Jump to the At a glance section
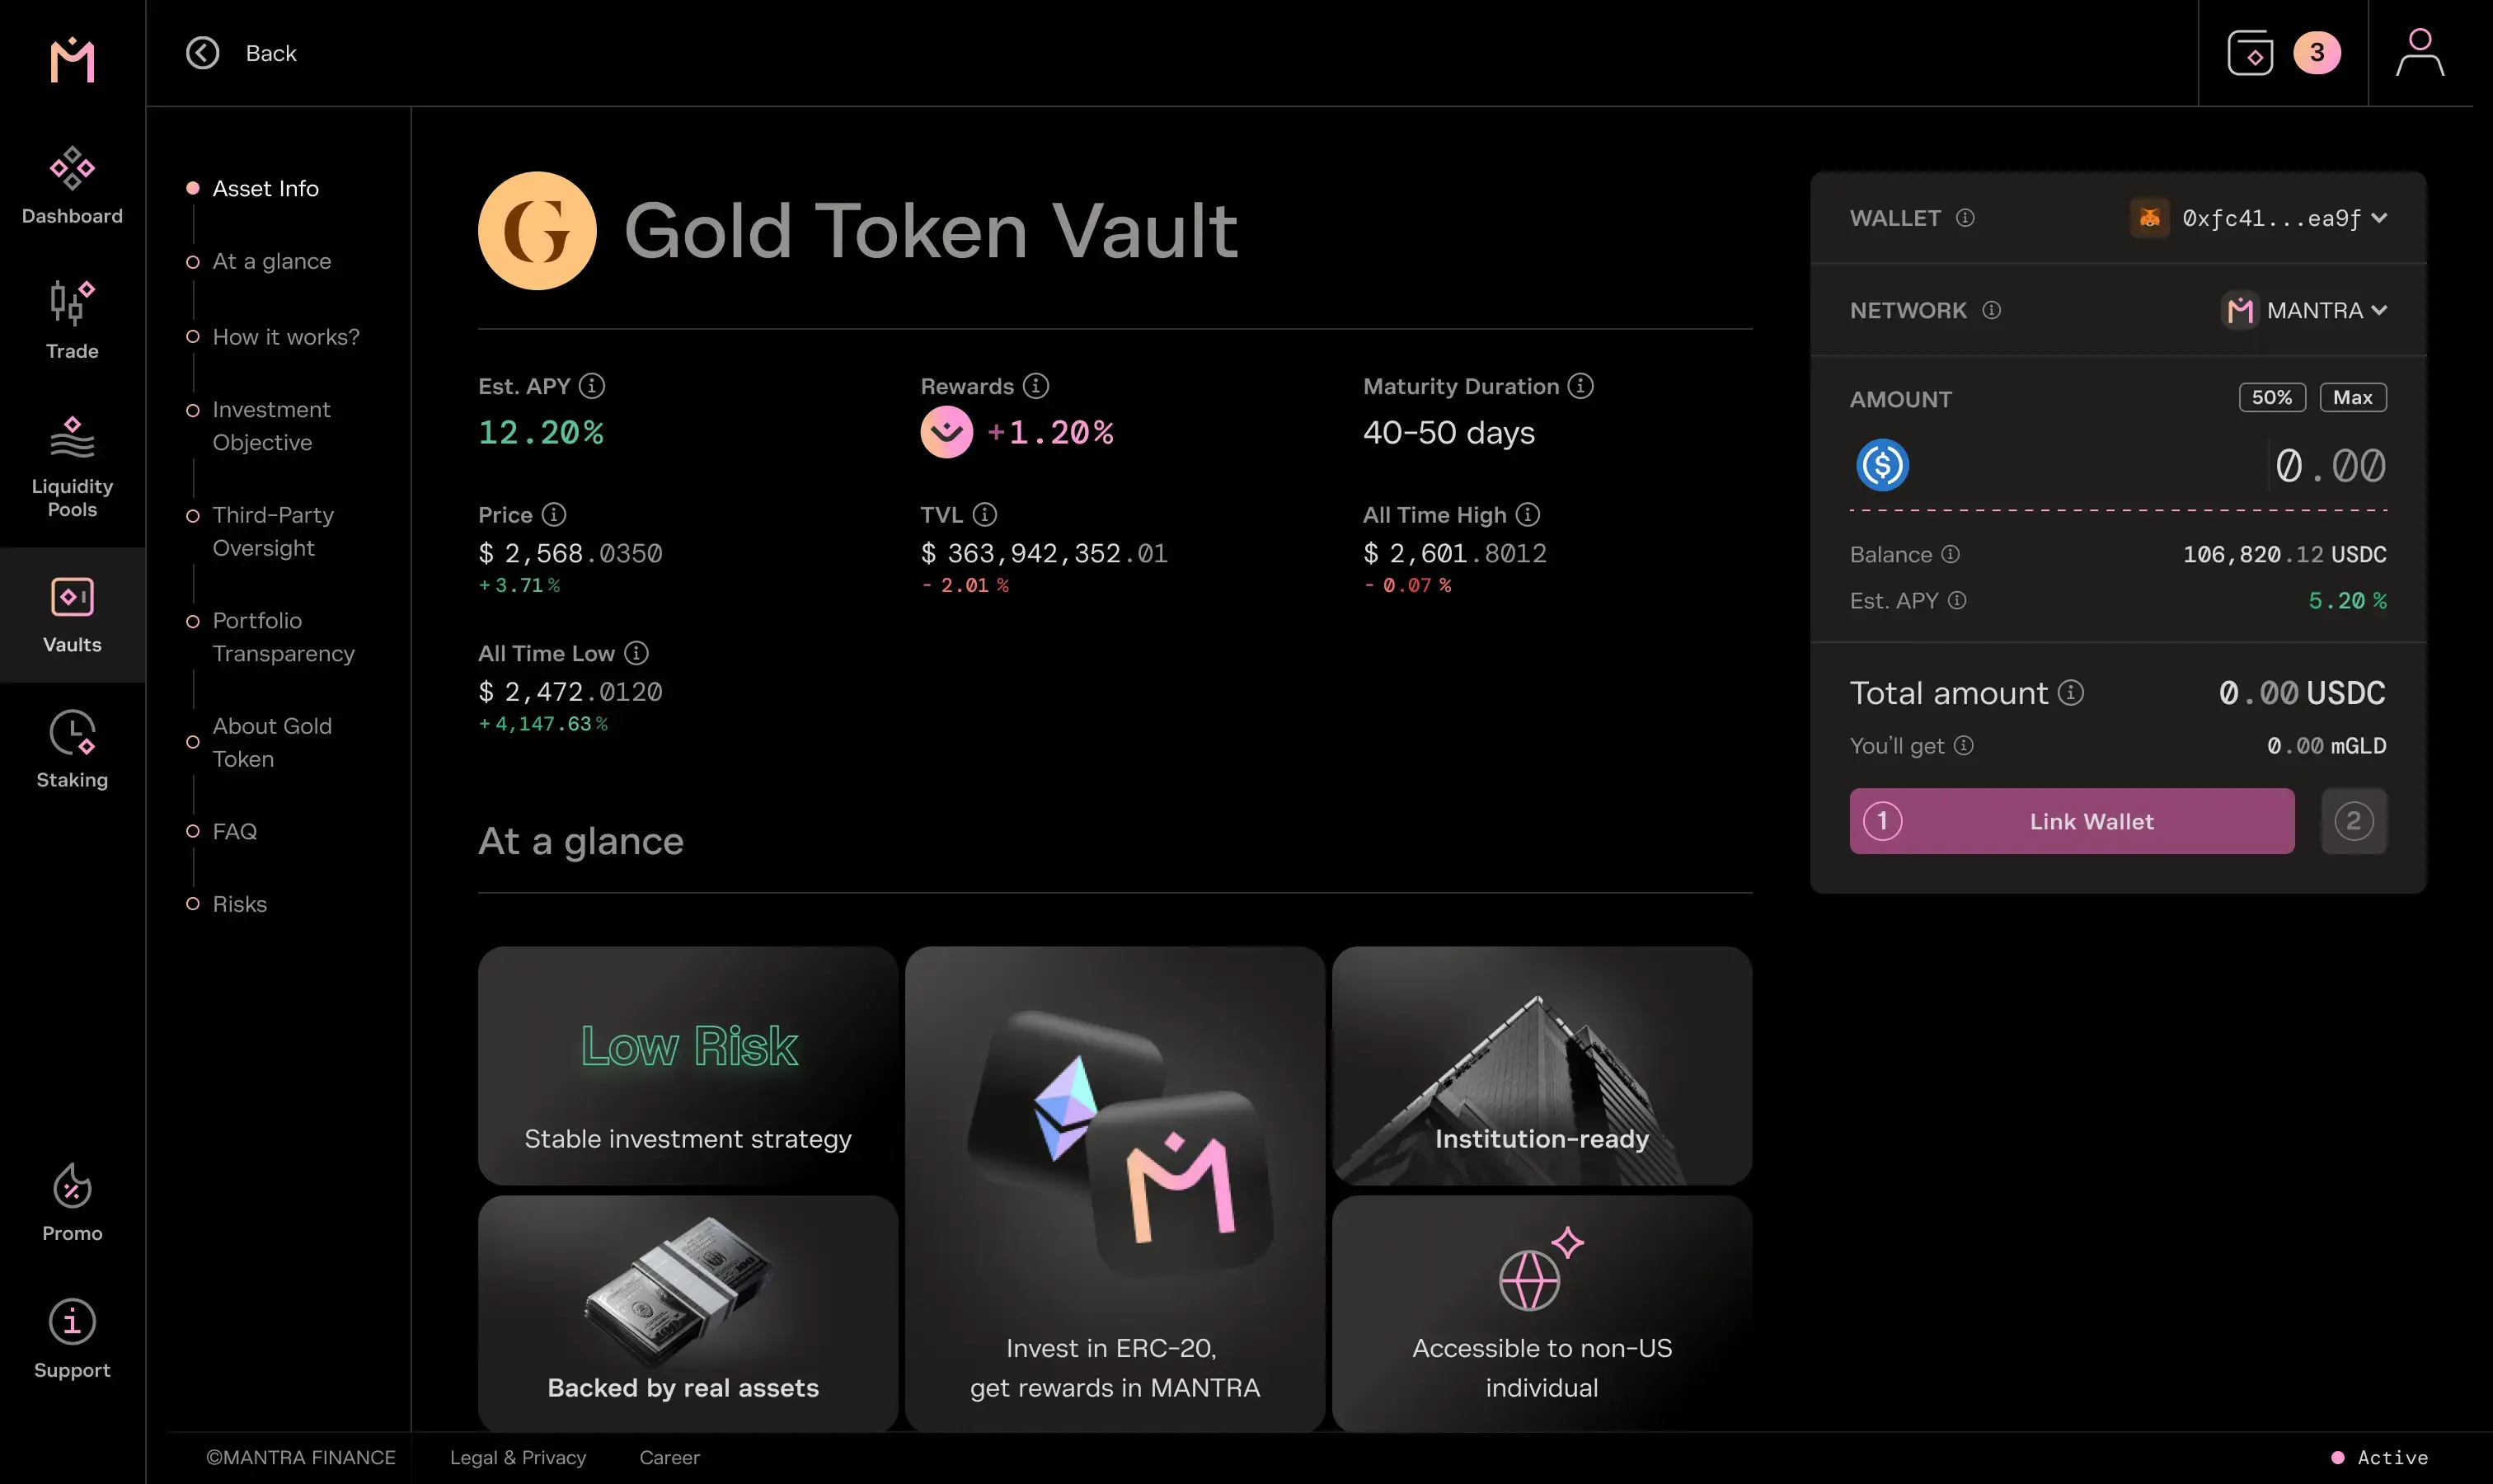The width and height of the screenshot is (2493, 1484). (x=271, y=262)
